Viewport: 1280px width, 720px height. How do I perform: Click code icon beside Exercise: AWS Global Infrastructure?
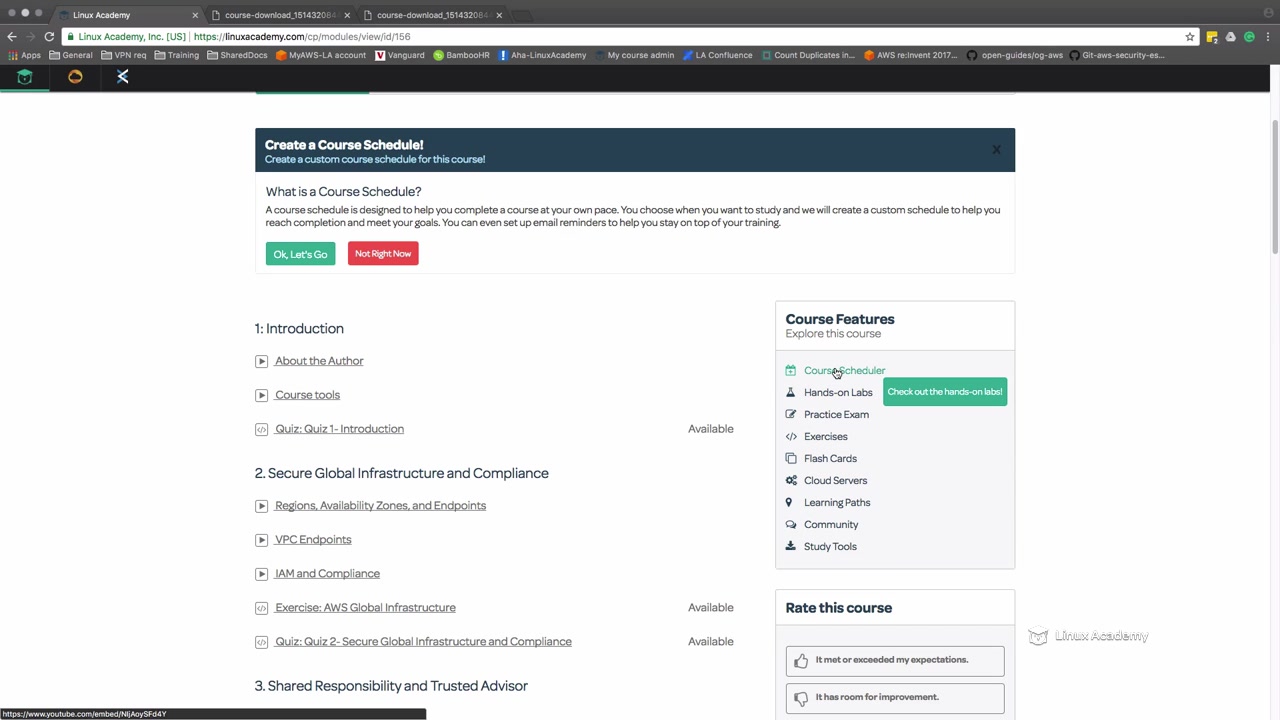tap(261, 608)
